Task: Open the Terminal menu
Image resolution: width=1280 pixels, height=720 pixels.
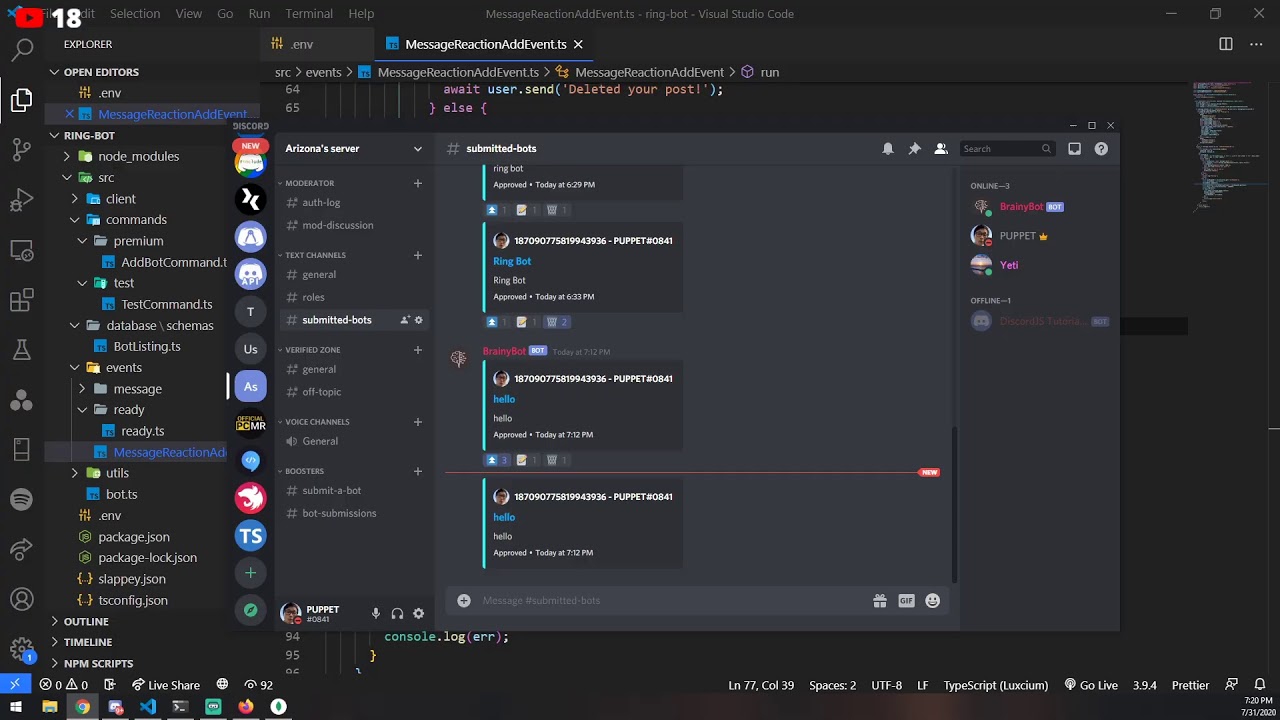Action: (309, 14)
